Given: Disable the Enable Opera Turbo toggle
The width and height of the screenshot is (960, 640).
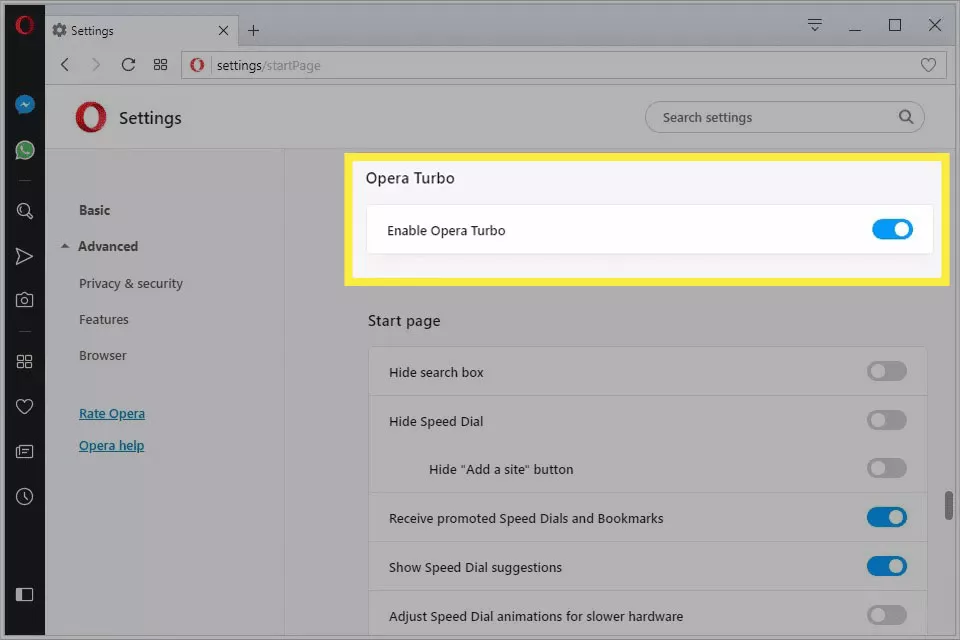Looking at the screenshot, I should 892,230.
